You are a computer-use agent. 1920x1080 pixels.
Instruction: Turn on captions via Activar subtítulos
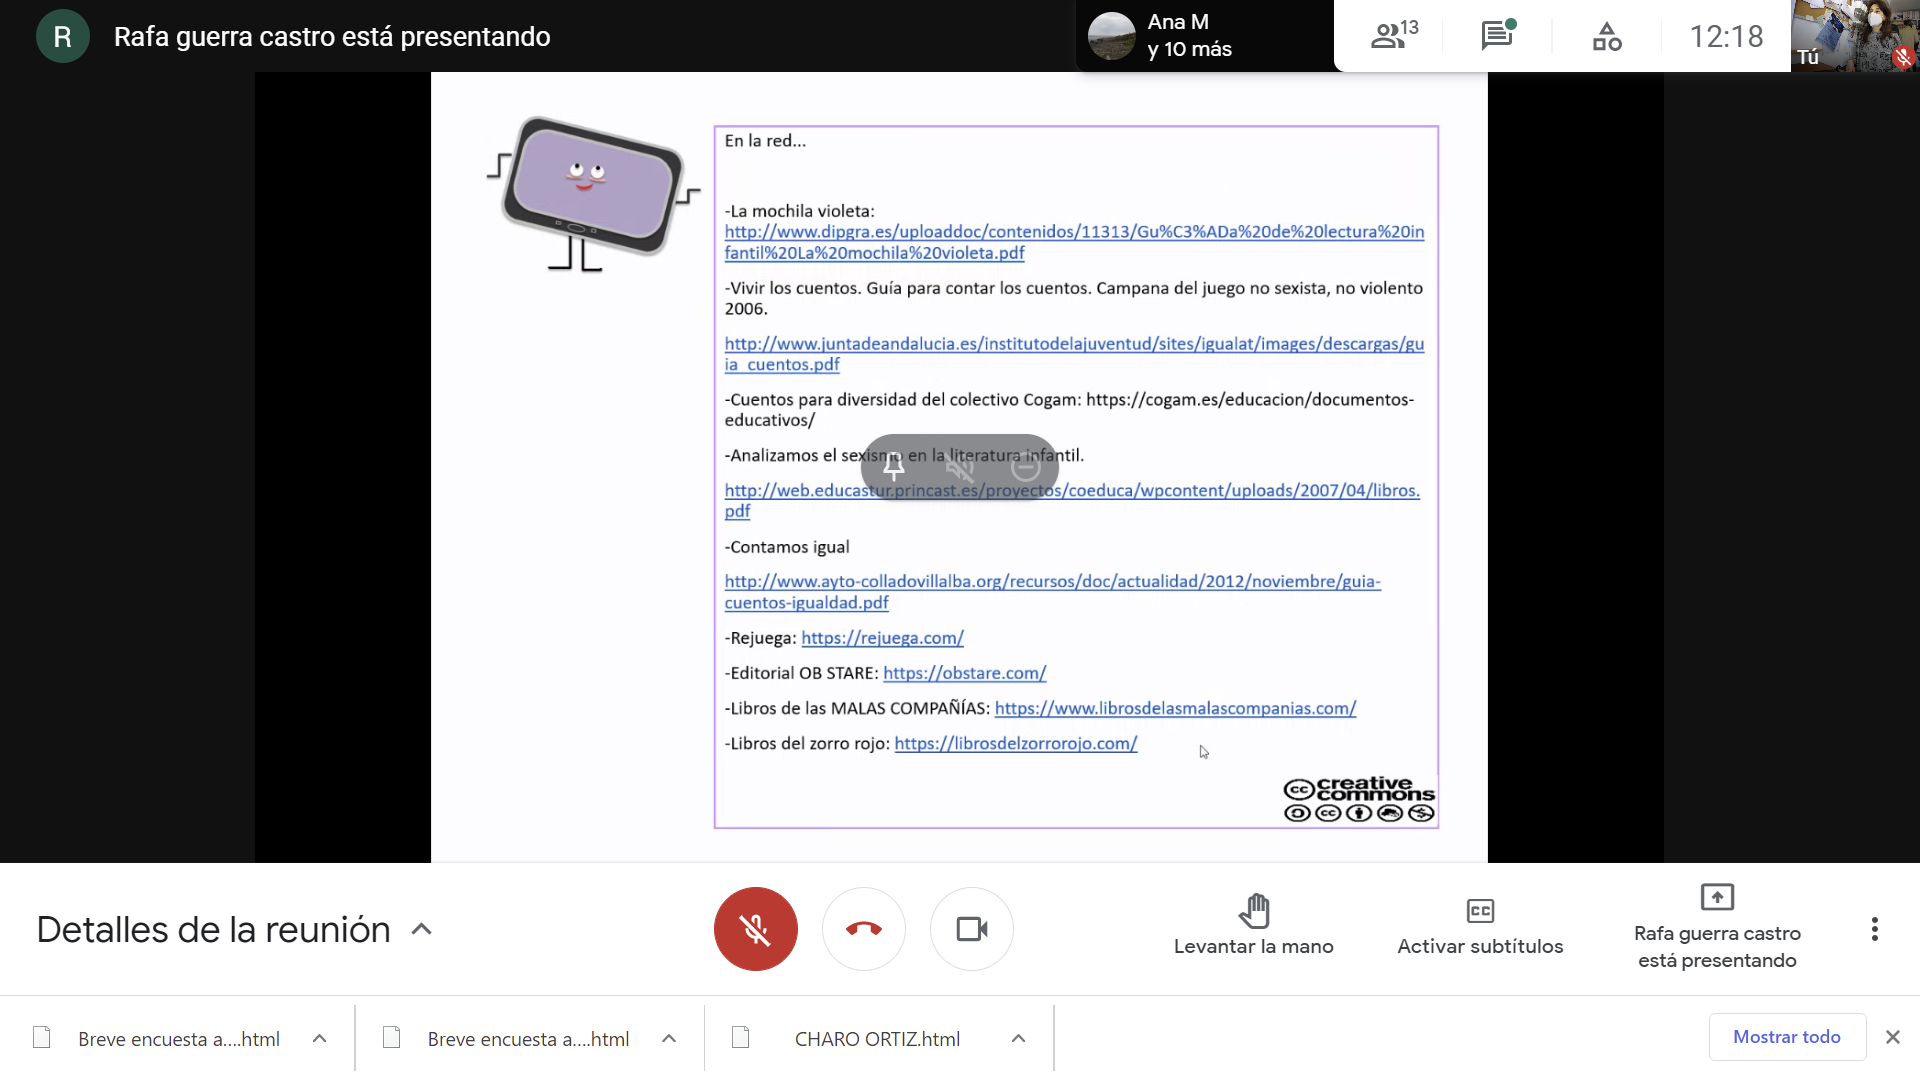1480,927
